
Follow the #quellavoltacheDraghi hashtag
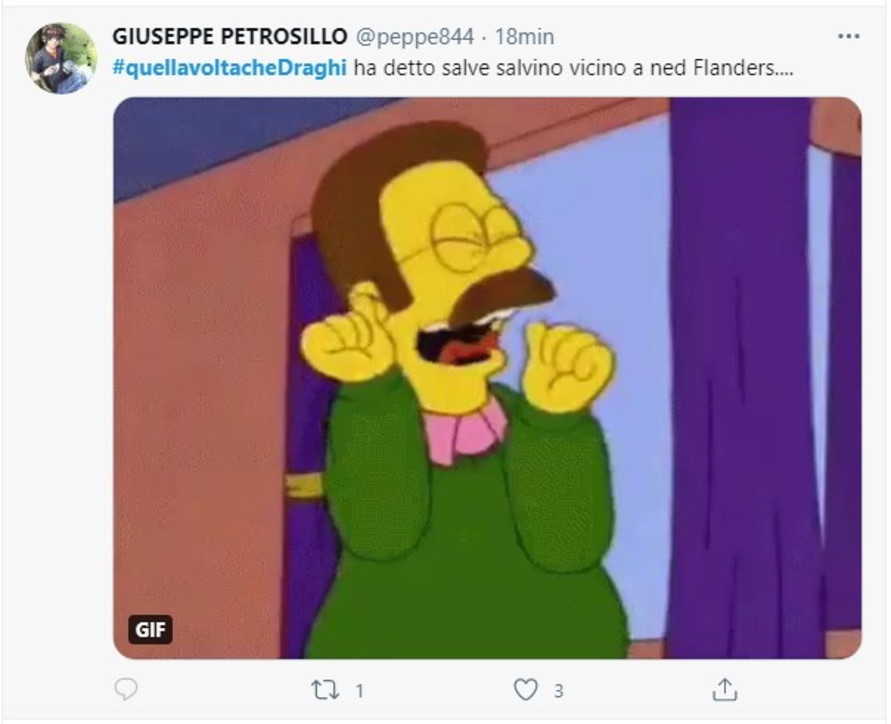[x=230, y=68]
